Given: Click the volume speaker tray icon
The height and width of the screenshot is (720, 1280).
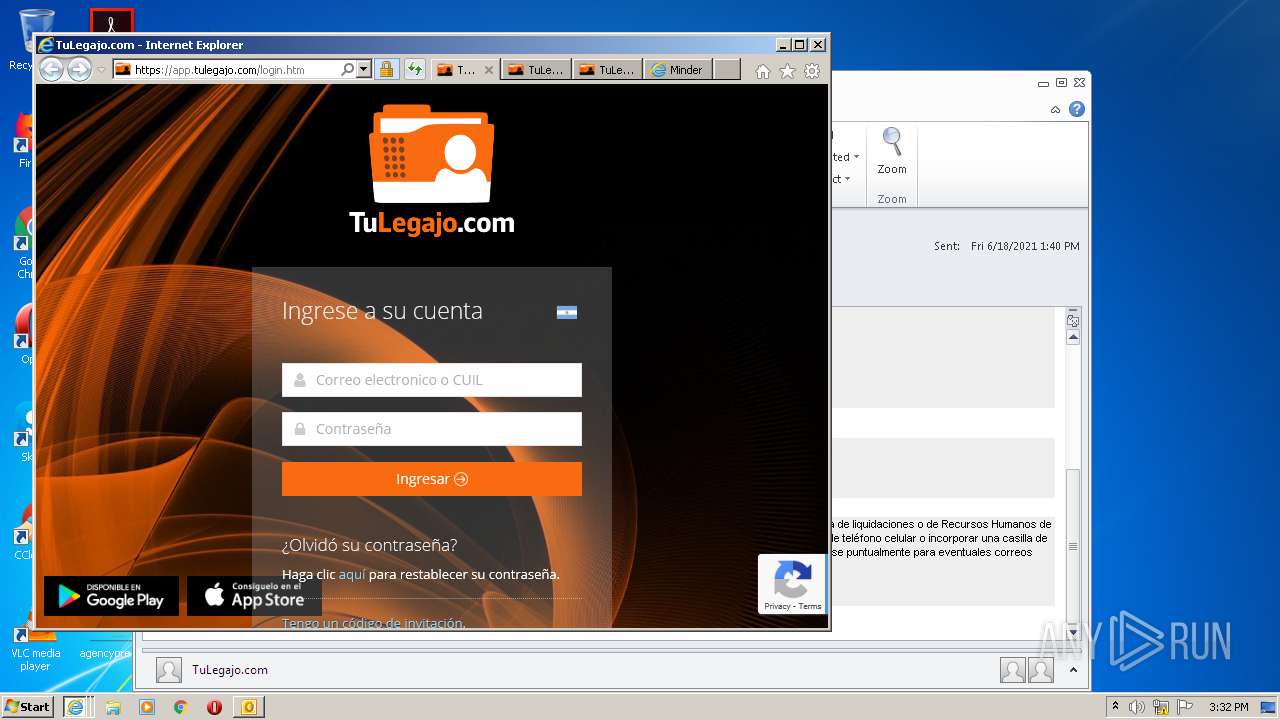Looking at the screenshot, I should (x=1137, y=707).
